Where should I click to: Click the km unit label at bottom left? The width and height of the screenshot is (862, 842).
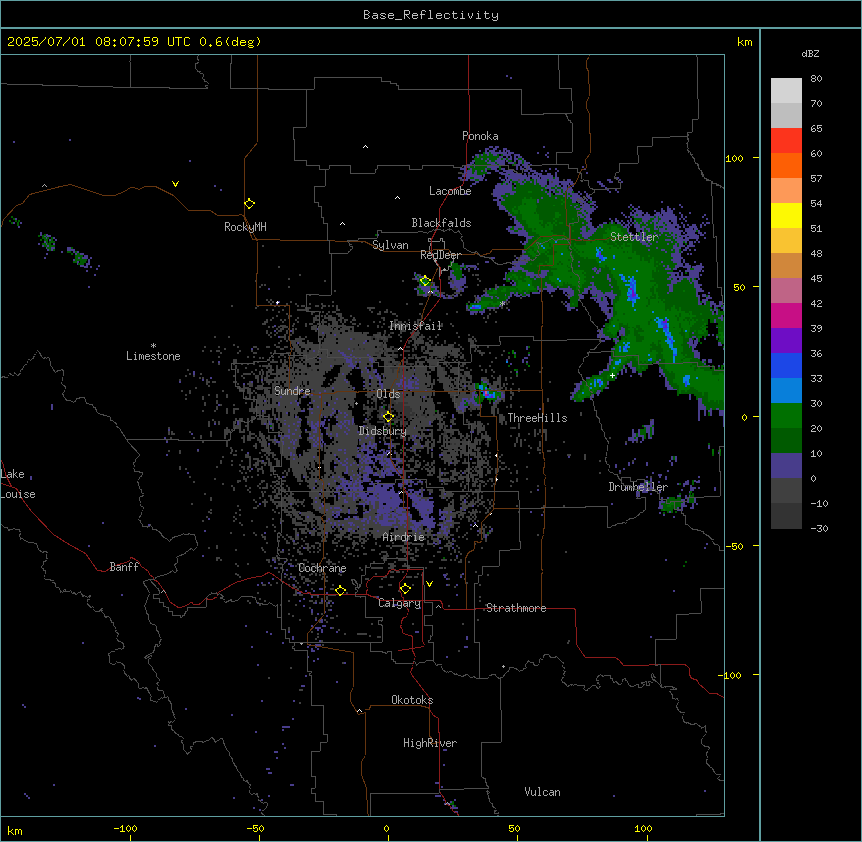coord(15,830)
